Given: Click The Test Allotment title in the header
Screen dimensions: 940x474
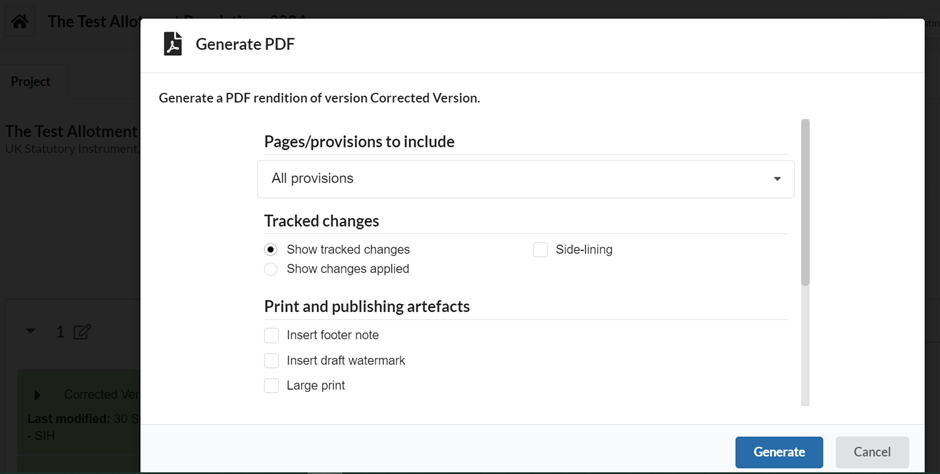Looking at the screenshot, I should 94,22.
